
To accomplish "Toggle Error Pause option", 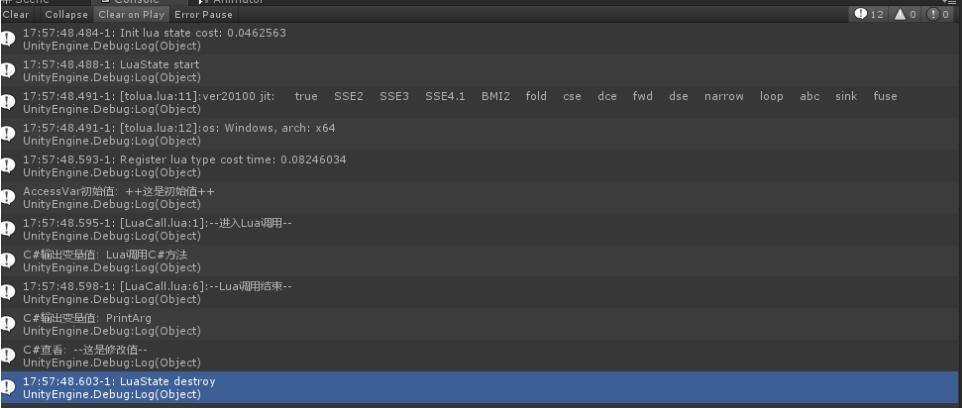I will click(203, 14).
